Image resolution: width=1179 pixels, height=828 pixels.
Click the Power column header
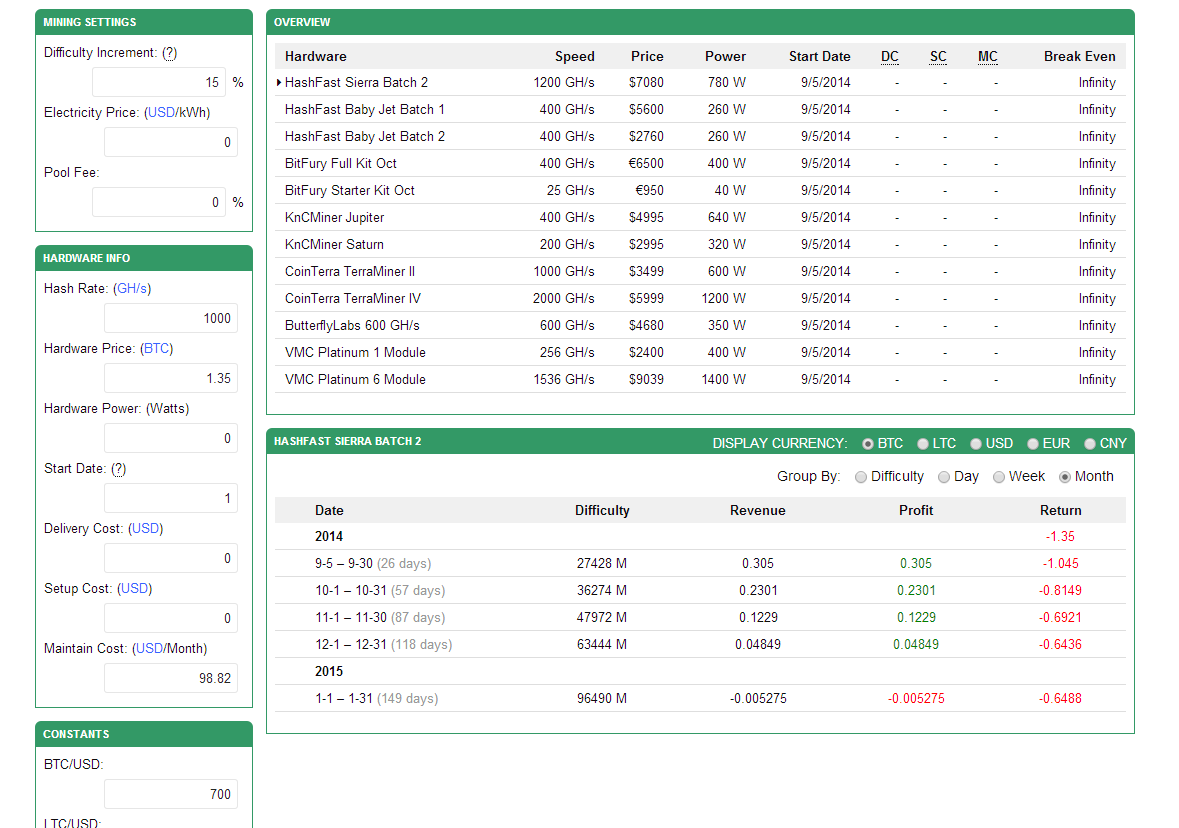coord(726,56)
